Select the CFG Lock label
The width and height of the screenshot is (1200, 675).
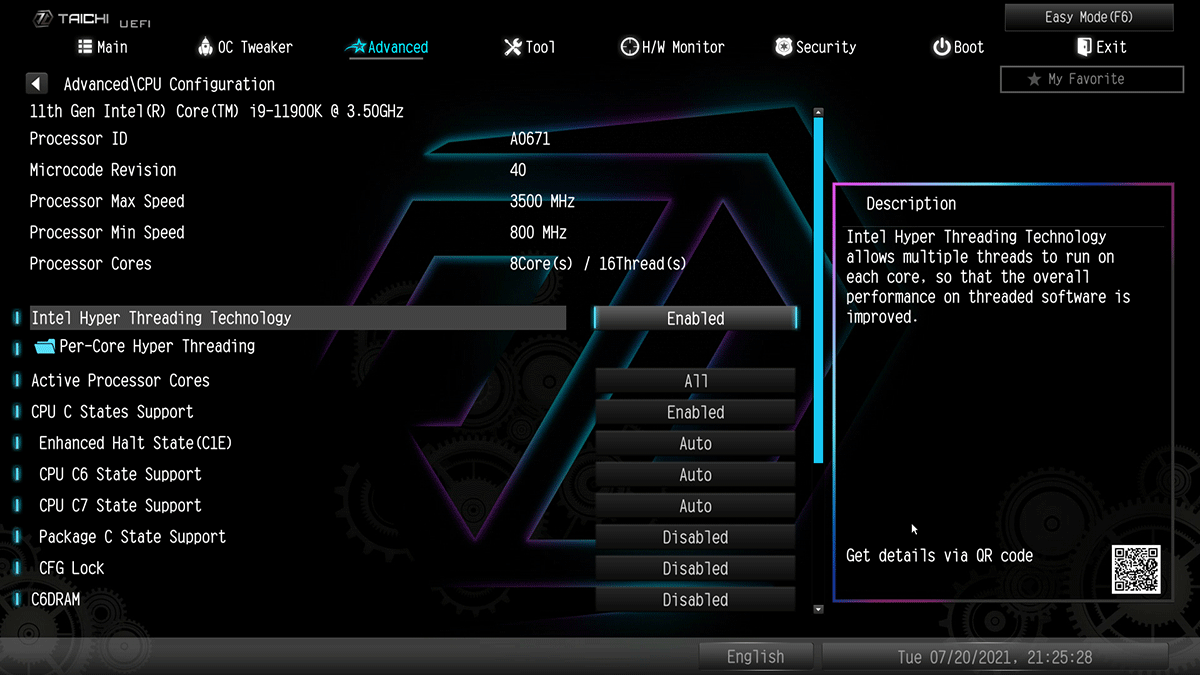71,568
